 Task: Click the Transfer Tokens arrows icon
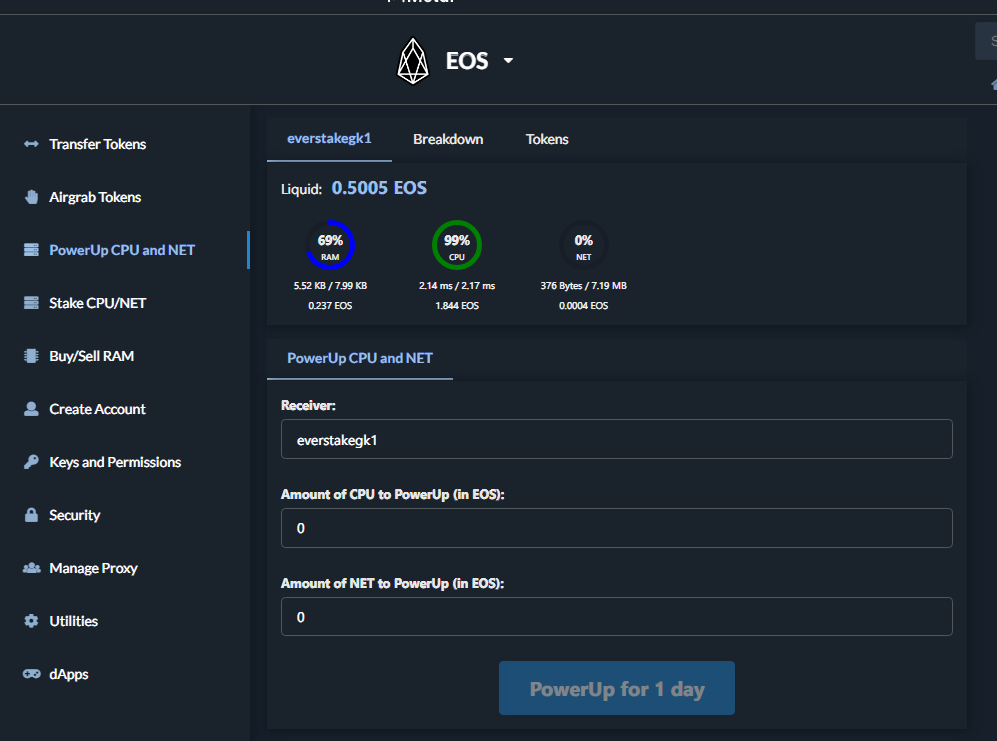point(31,144)
